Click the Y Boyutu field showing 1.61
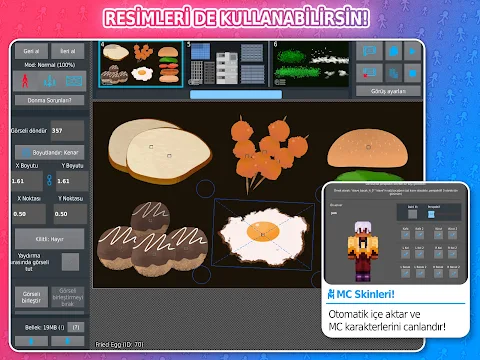The width and height of the screenshot is (480, 360). point(72,181)
